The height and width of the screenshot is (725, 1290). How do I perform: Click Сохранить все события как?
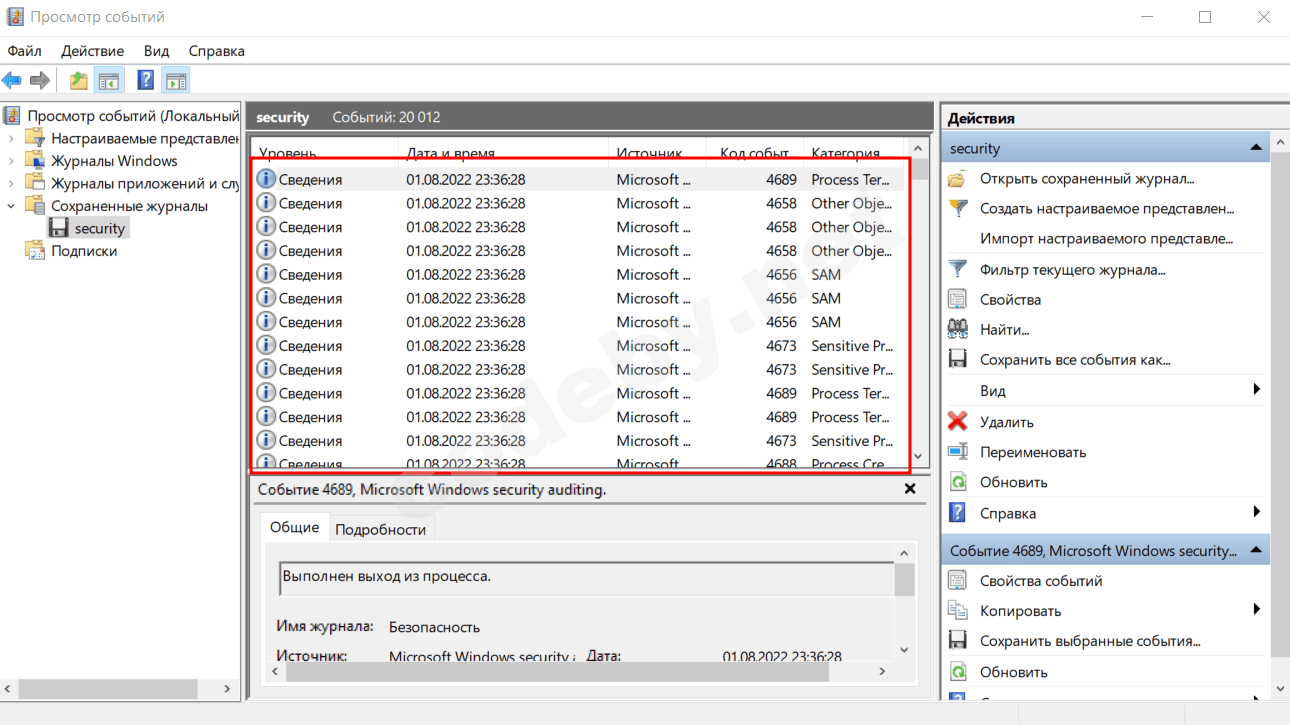click(x=1074, y=359)
